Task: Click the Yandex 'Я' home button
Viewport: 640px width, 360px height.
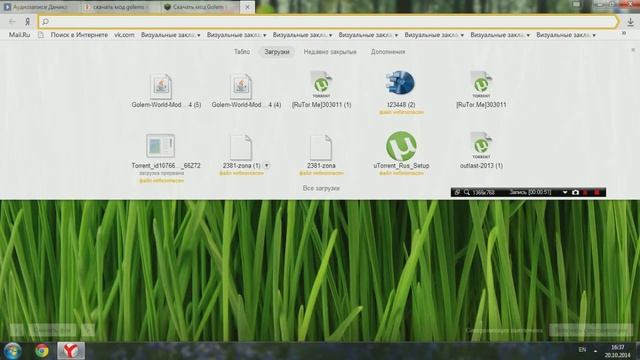Action: pos(27,22)
